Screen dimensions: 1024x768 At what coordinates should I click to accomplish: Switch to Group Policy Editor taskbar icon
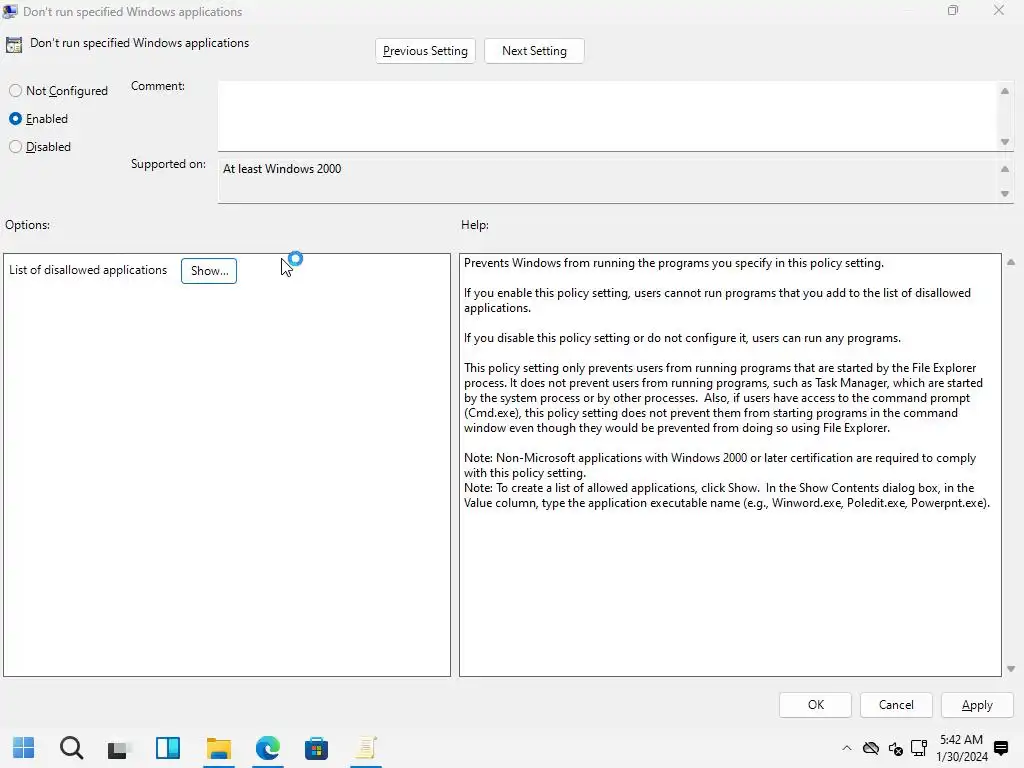click(x=366, y=748)
